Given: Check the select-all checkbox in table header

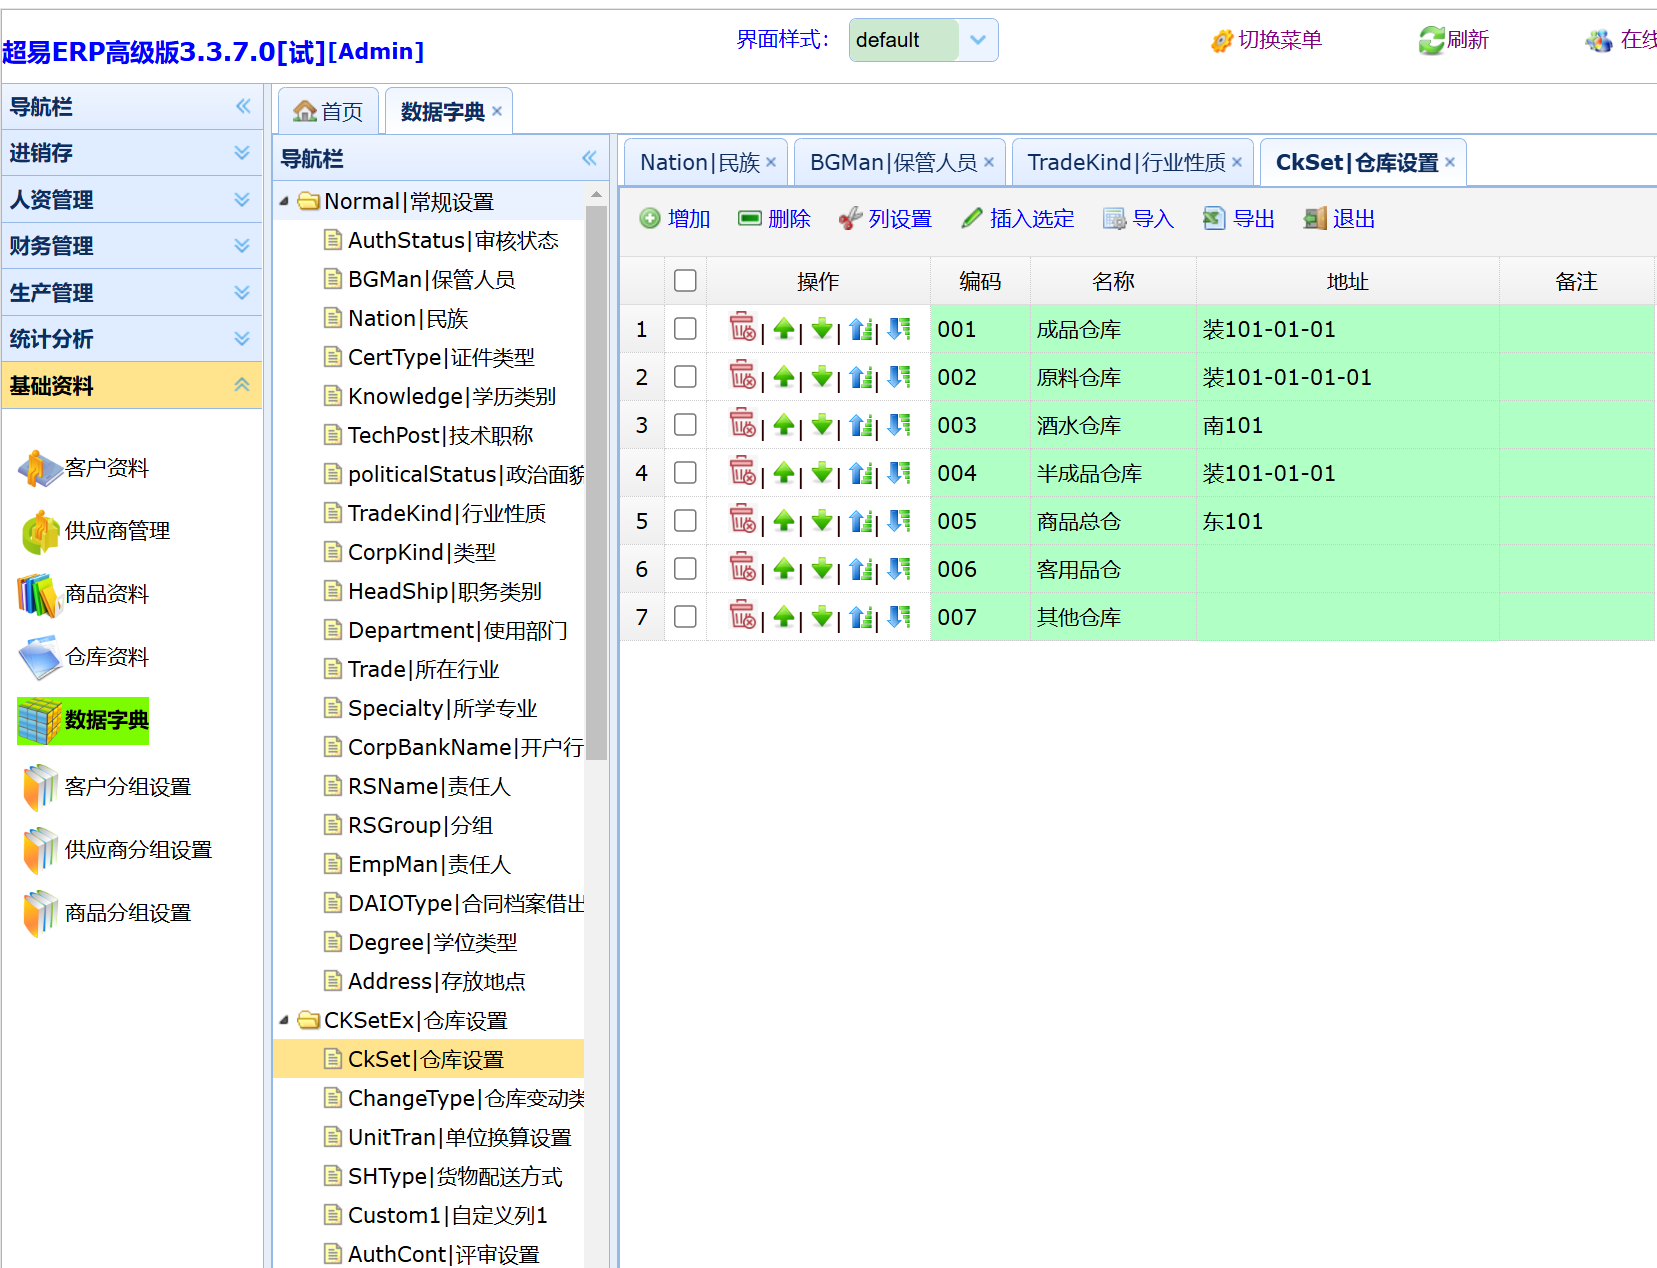Looking at the screenshot, I should click(x=685, y=281).
